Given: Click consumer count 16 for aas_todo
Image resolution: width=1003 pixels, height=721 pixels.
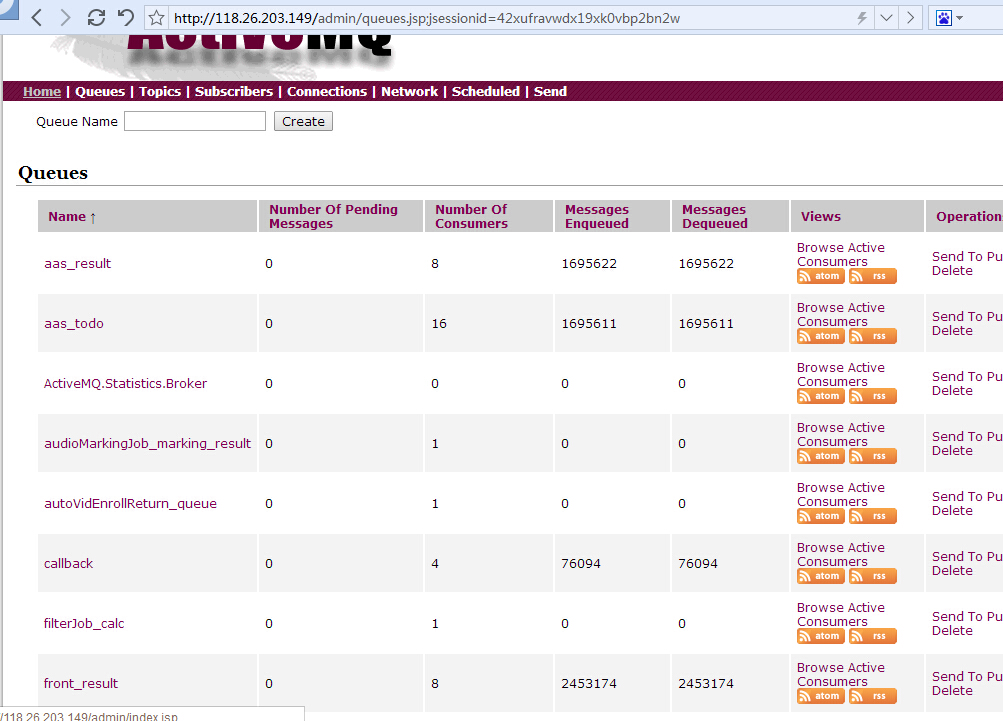Looking at the screenshot, I should [439, 324].
